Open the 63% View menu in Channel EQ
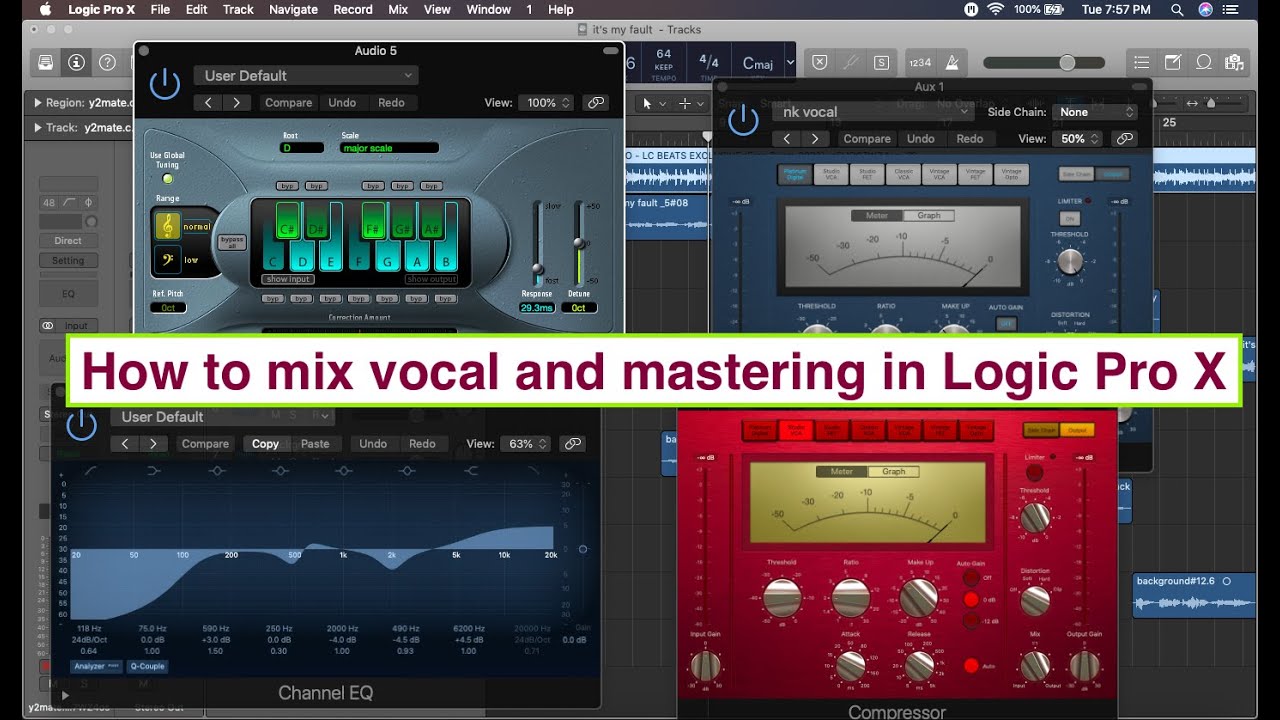The image size is (1280, 720). [525, 443]
